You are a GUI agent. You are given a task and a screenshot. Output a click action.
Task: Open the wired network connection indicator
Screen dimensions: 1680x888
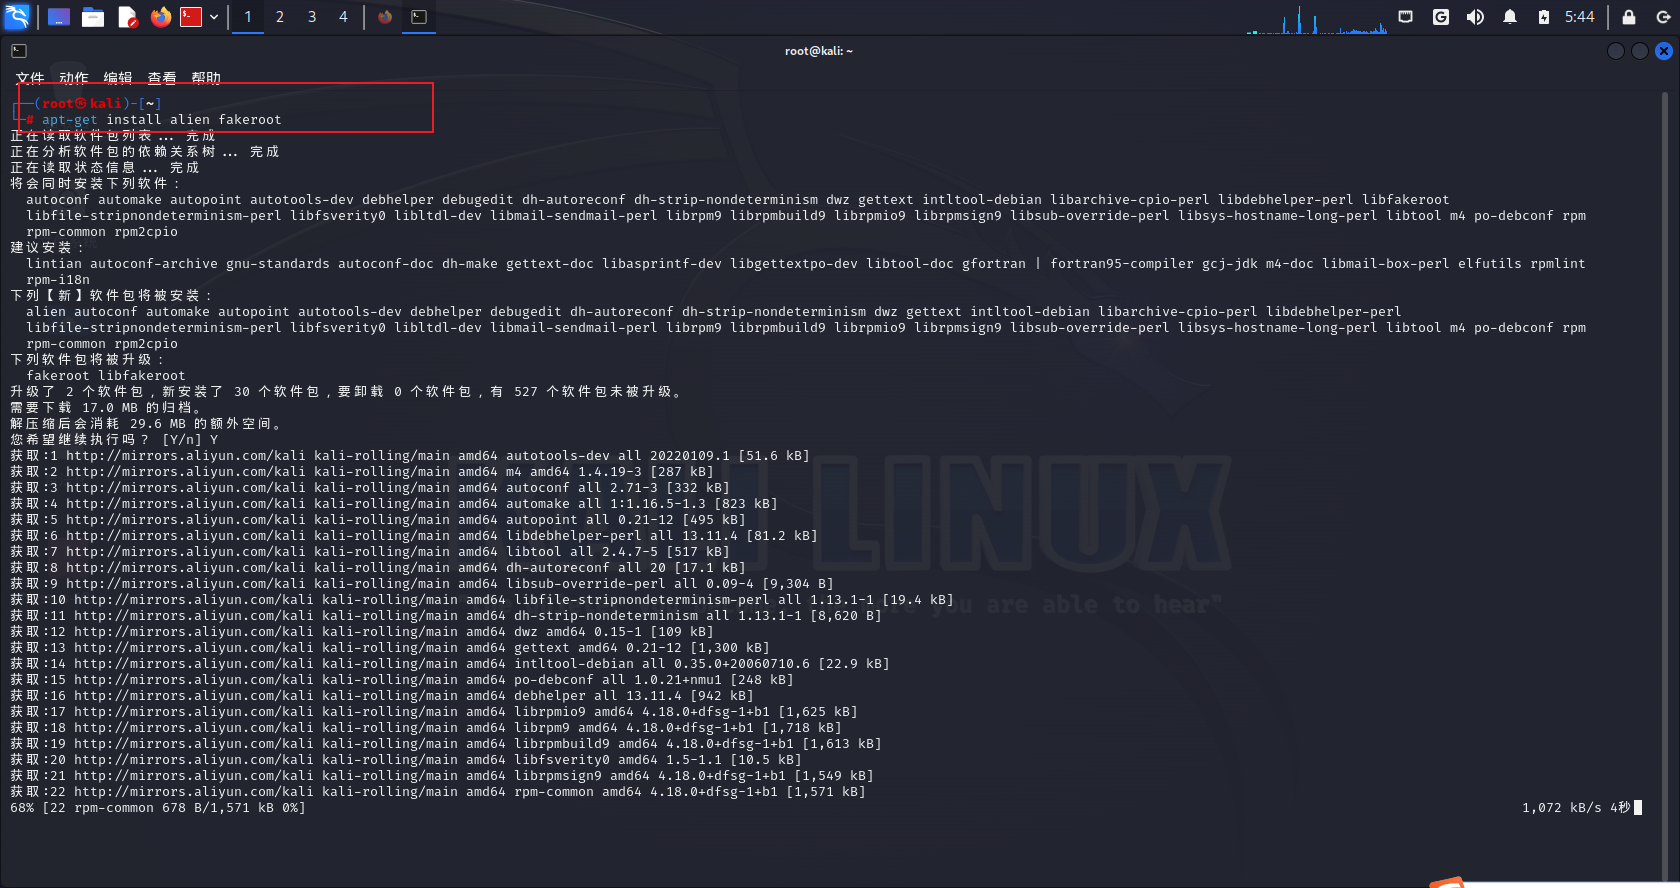pos(1406,17)
